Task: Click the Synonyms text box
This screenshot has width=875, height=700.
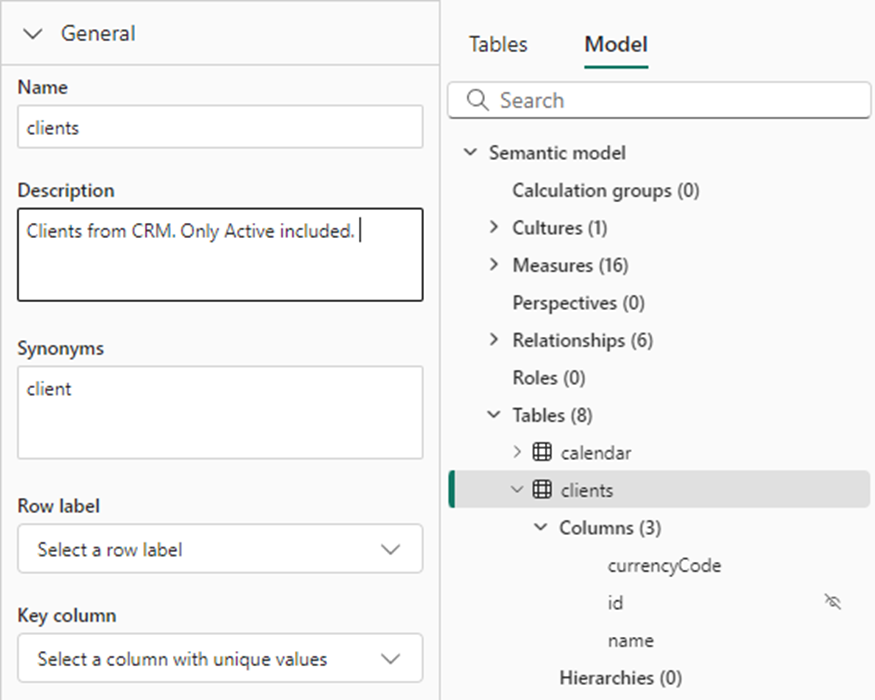Action: pyautogui.click(x=220, y=412)
